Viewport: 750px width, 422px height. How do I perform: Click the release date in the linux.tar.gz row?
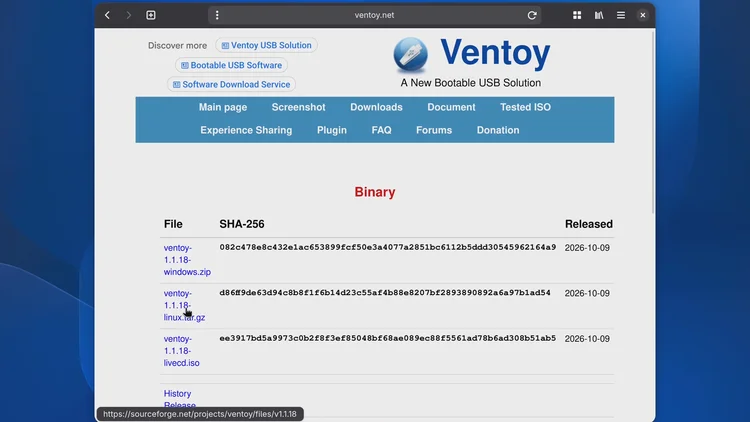point(587,293)
